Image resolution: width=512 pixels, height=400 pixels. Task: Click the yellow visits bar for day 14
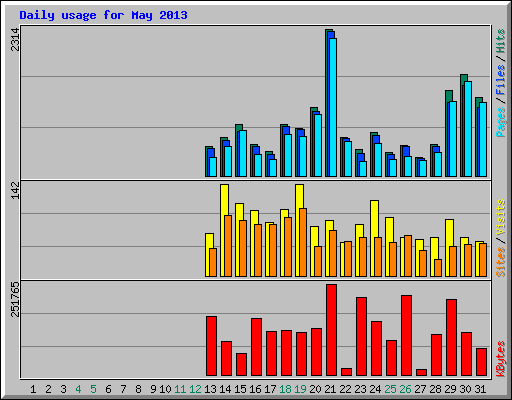pyautogui.click(x=224, y=230)
